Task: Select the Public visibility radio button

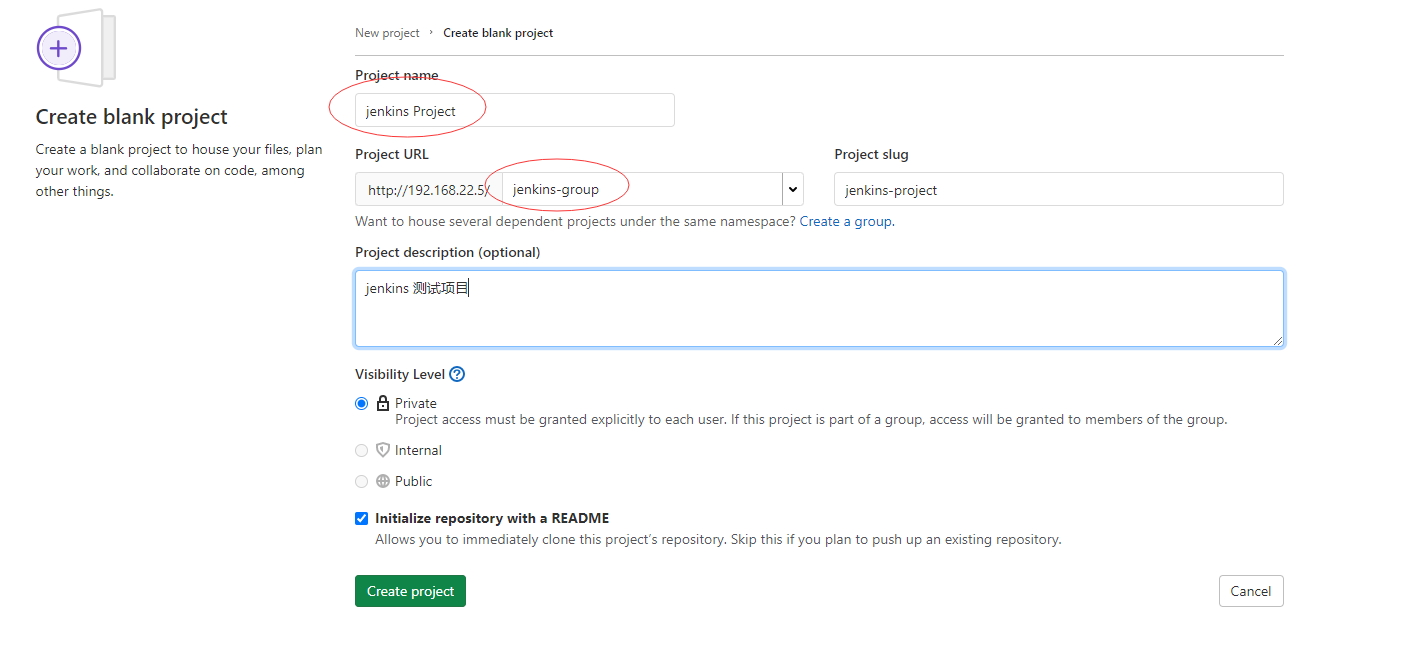Action: coord(362,481)
